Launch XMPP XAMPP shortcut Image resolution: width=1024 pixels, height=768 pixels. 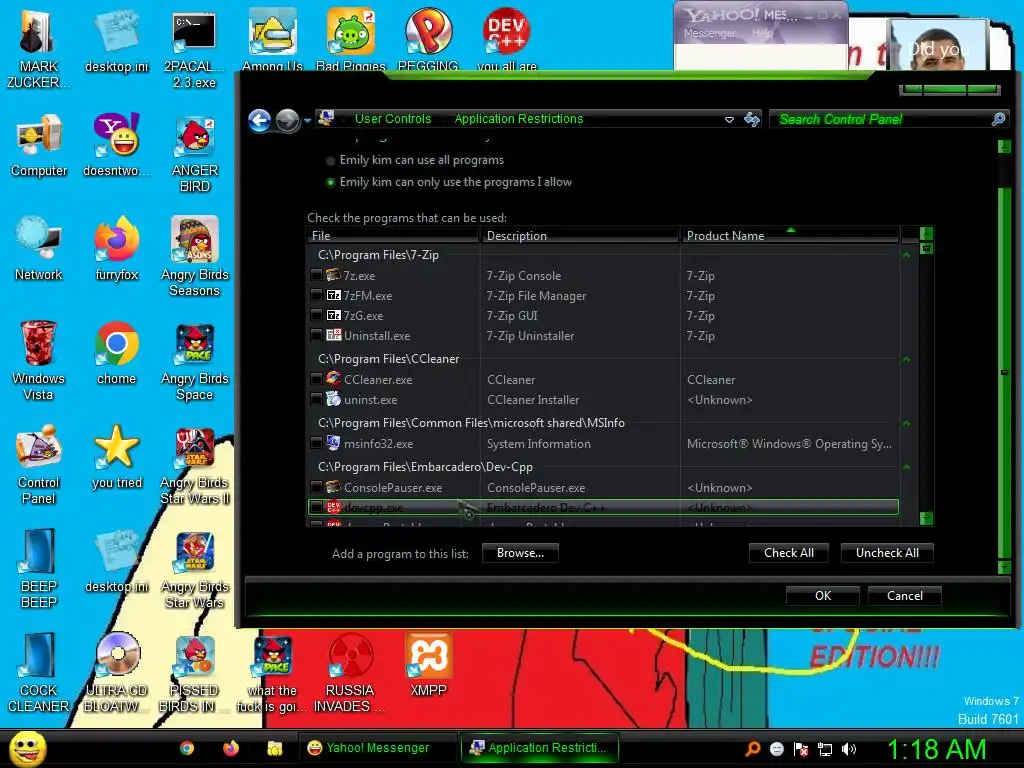tap(428, 665)
